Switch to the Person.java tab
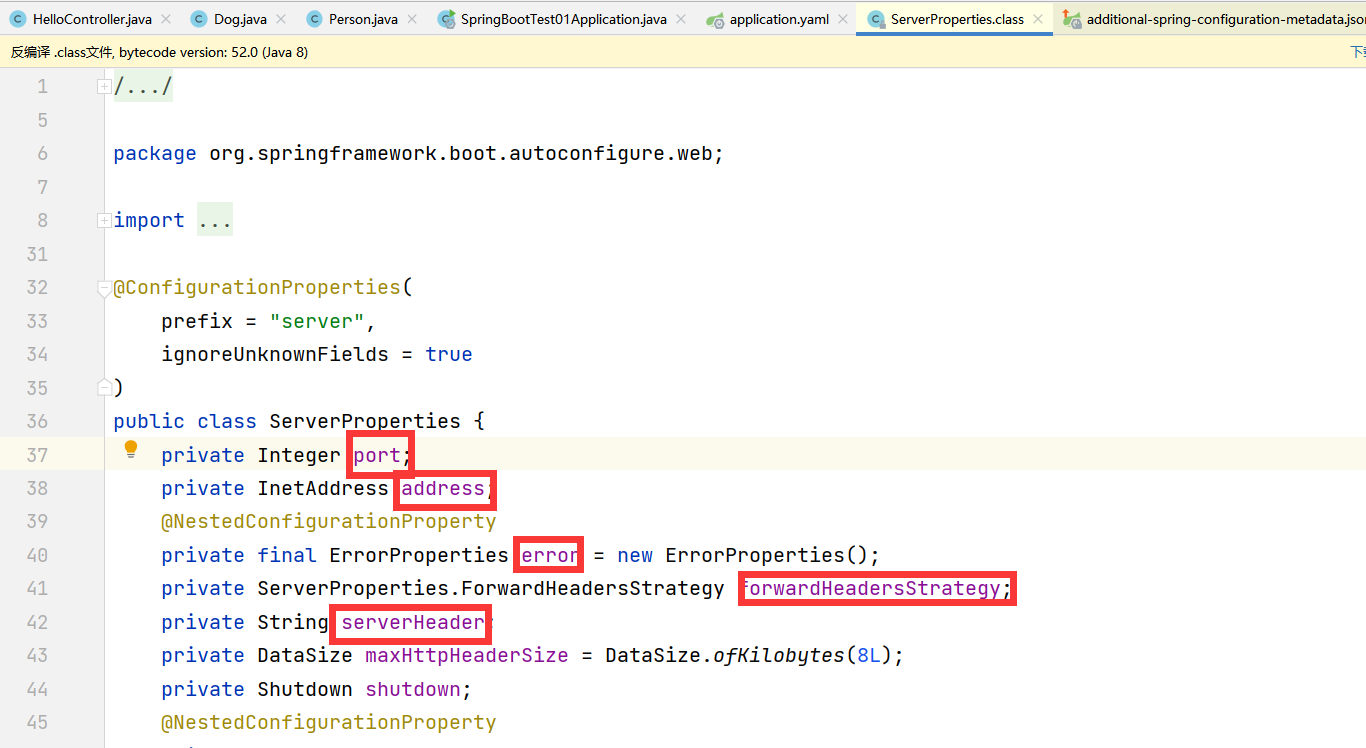 363,19
